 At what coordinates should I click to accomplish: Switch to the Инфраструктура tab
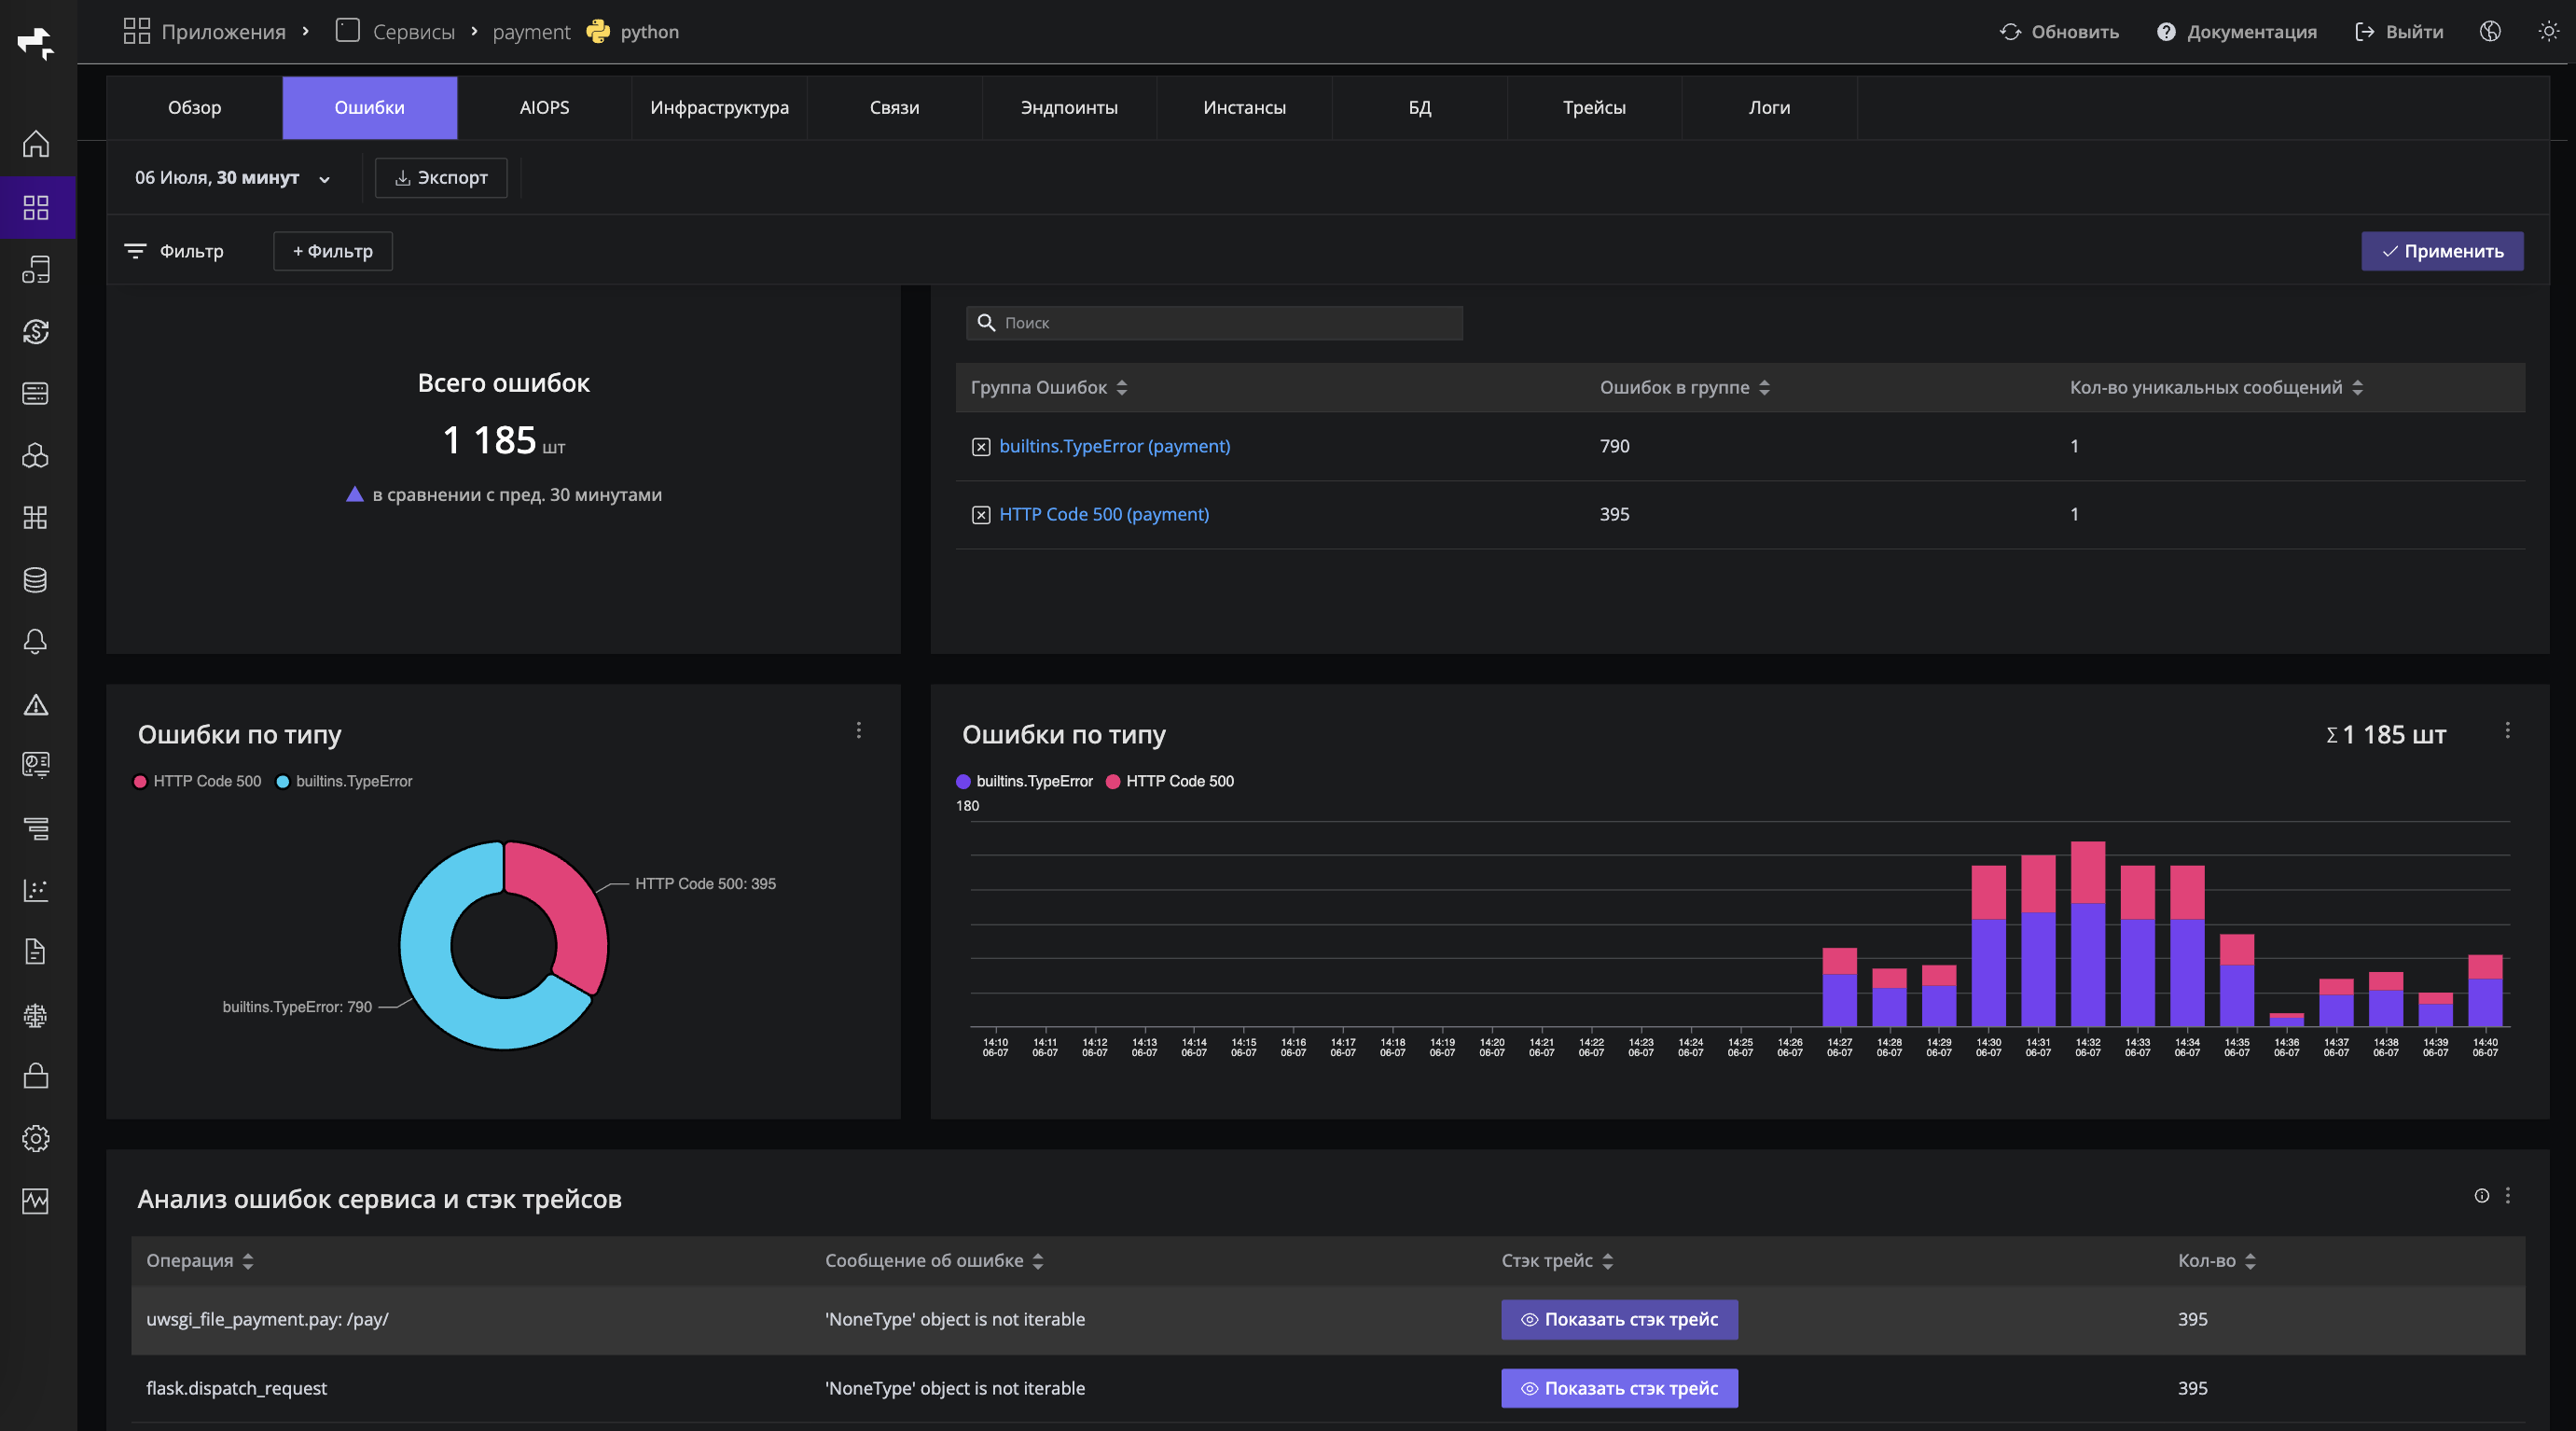(x=719, y=107)
